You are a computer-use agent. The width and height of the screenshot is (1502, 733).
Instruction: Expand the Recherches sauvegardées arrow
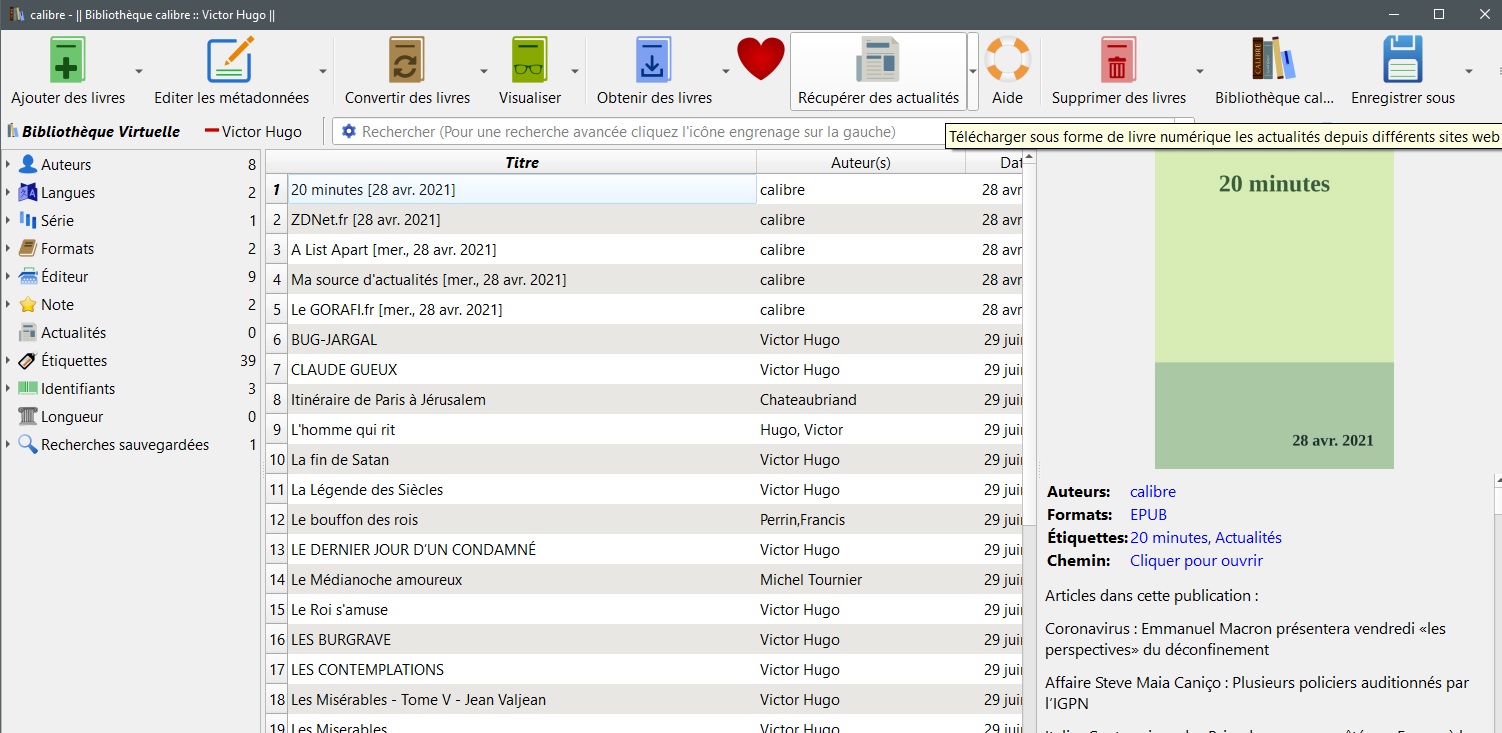pos(8,444)
